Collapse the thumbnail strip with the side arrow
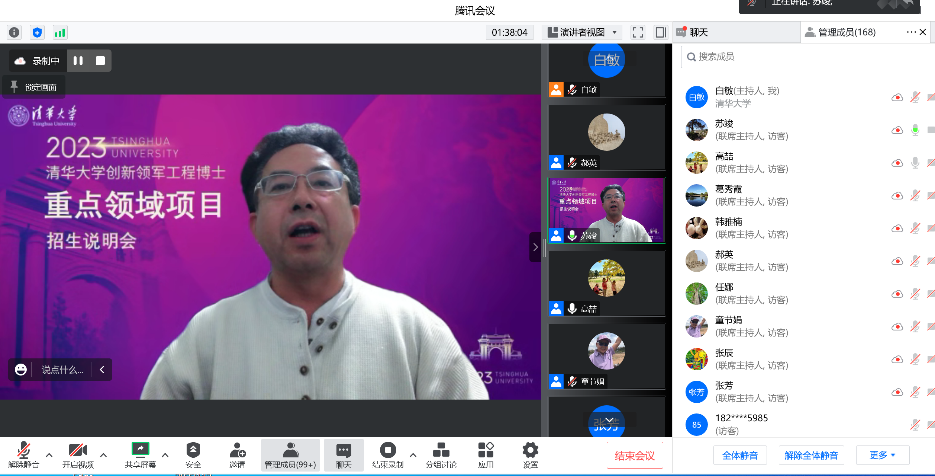The height and width of the screenshot is (476, 935). (535, 247)
